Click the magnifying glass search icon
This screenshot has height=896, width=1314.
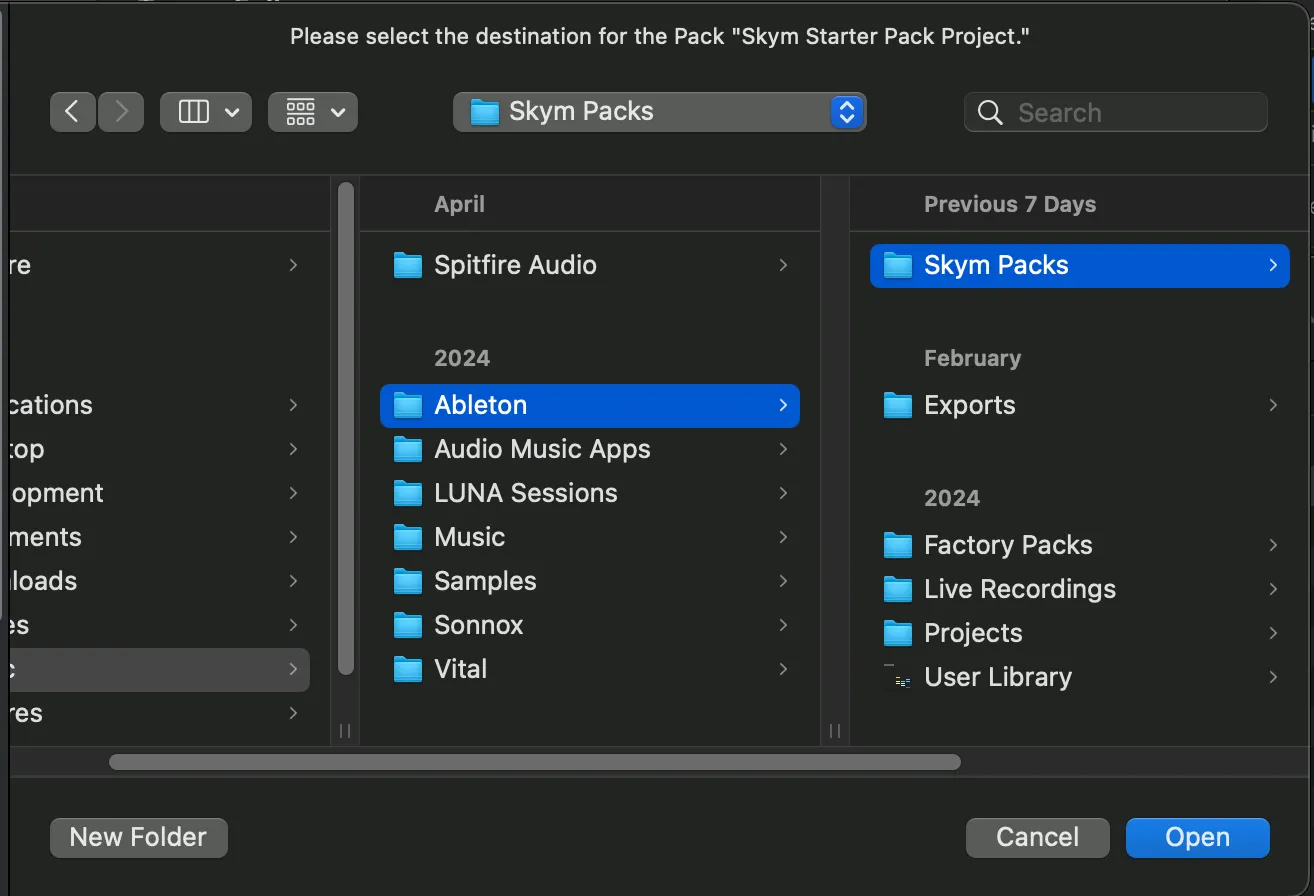coord(990,113)
